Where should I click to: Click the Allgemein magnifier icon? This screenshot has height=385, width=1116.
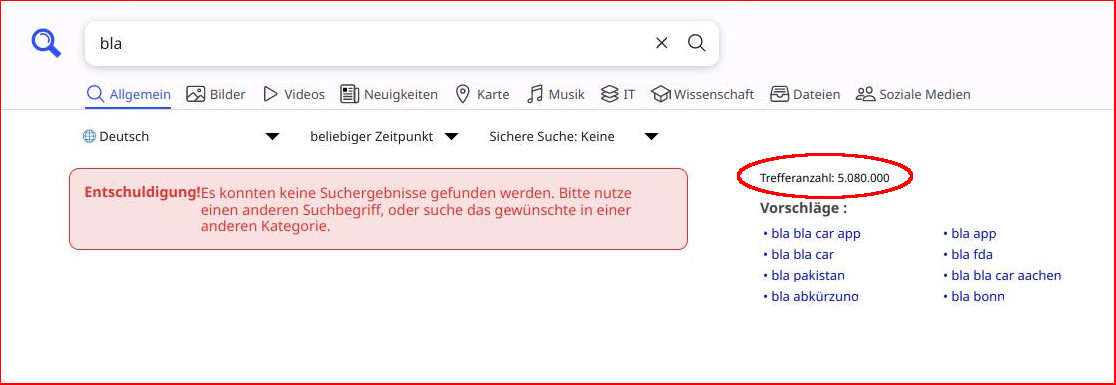(95, 94)
